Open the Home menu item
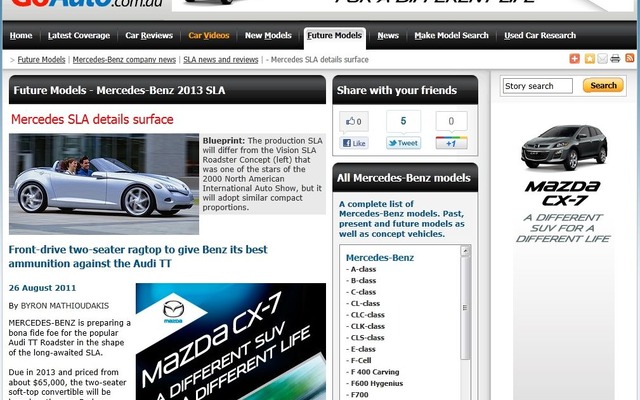The image size is (640, 400). click(21, 36)
